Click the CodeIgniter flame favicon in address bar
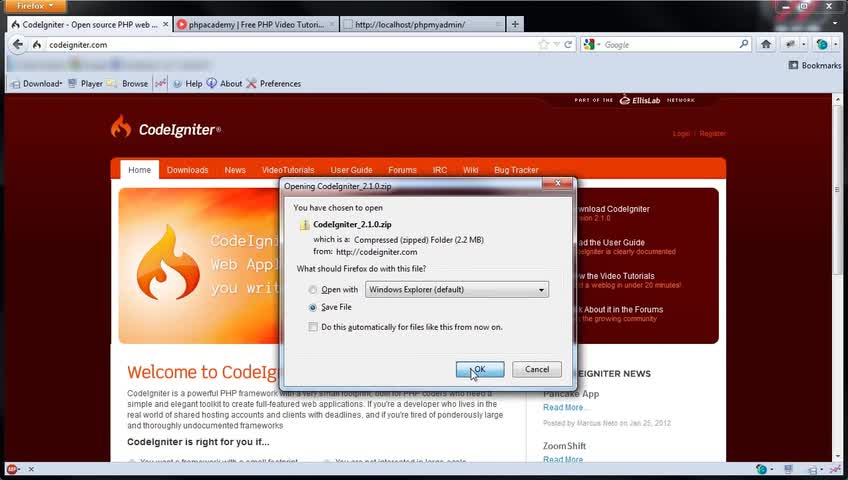 (x=37, y=45)
